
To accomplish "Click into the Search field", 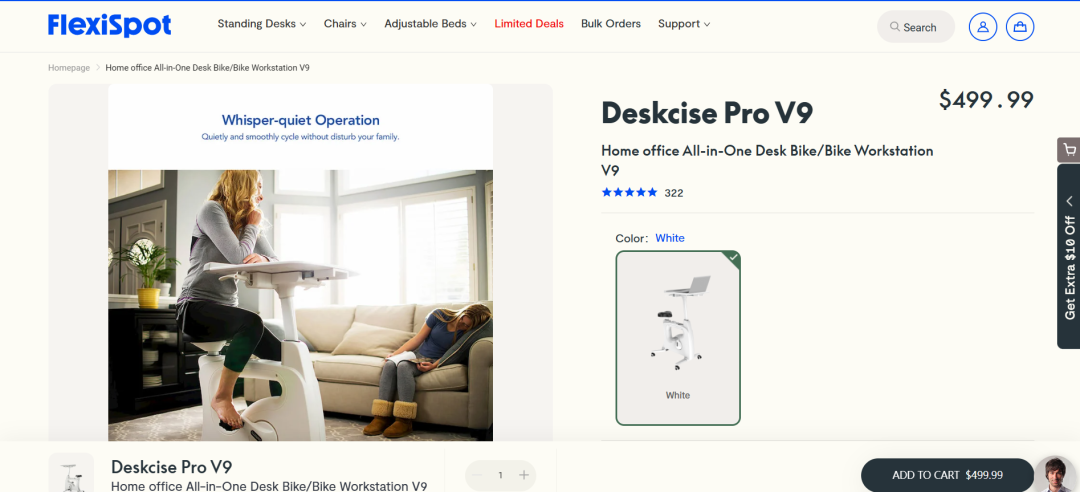I will [x=915, y=27].
